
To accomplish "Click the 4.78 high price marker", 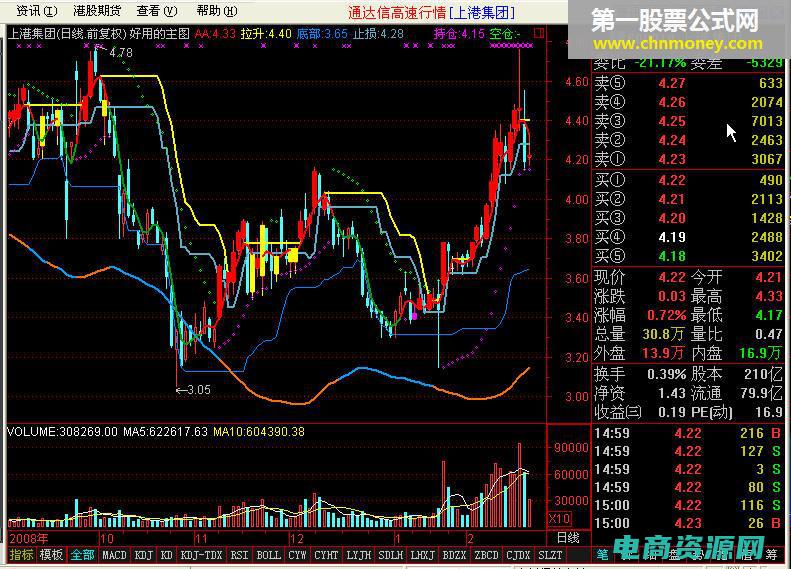I will click(x=121, y=52).
